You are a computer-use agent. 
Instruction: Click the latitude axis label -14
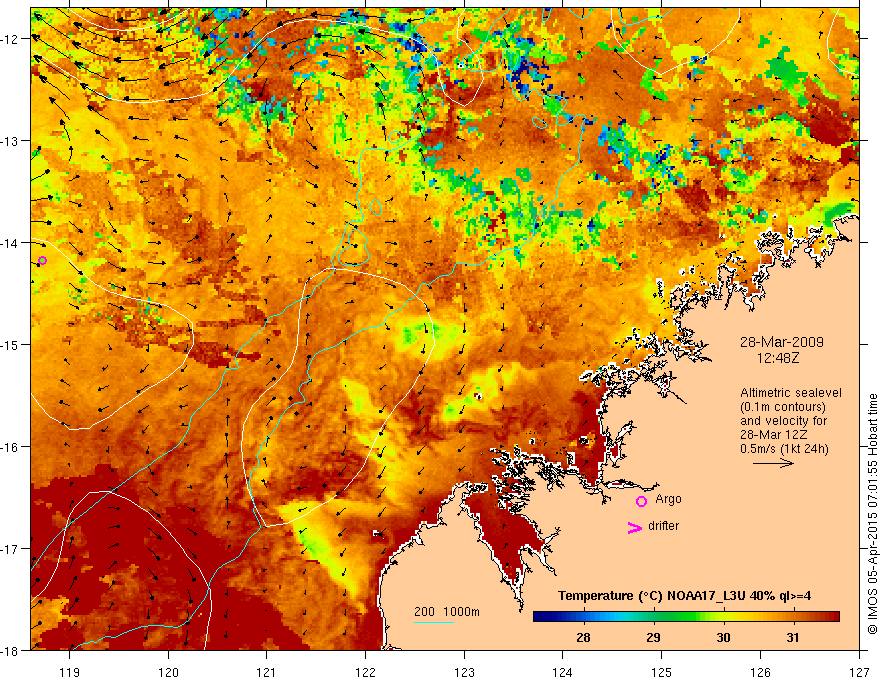[x=11, y=242]
